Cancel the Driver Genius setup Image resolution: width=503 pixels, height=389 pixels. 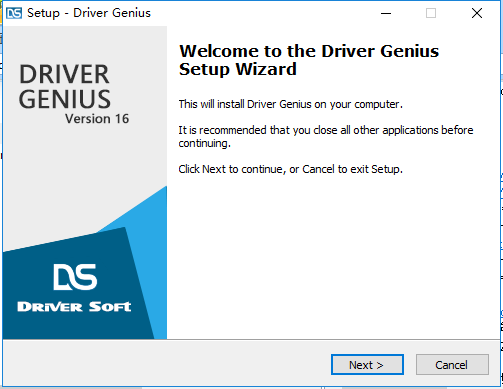452,365
